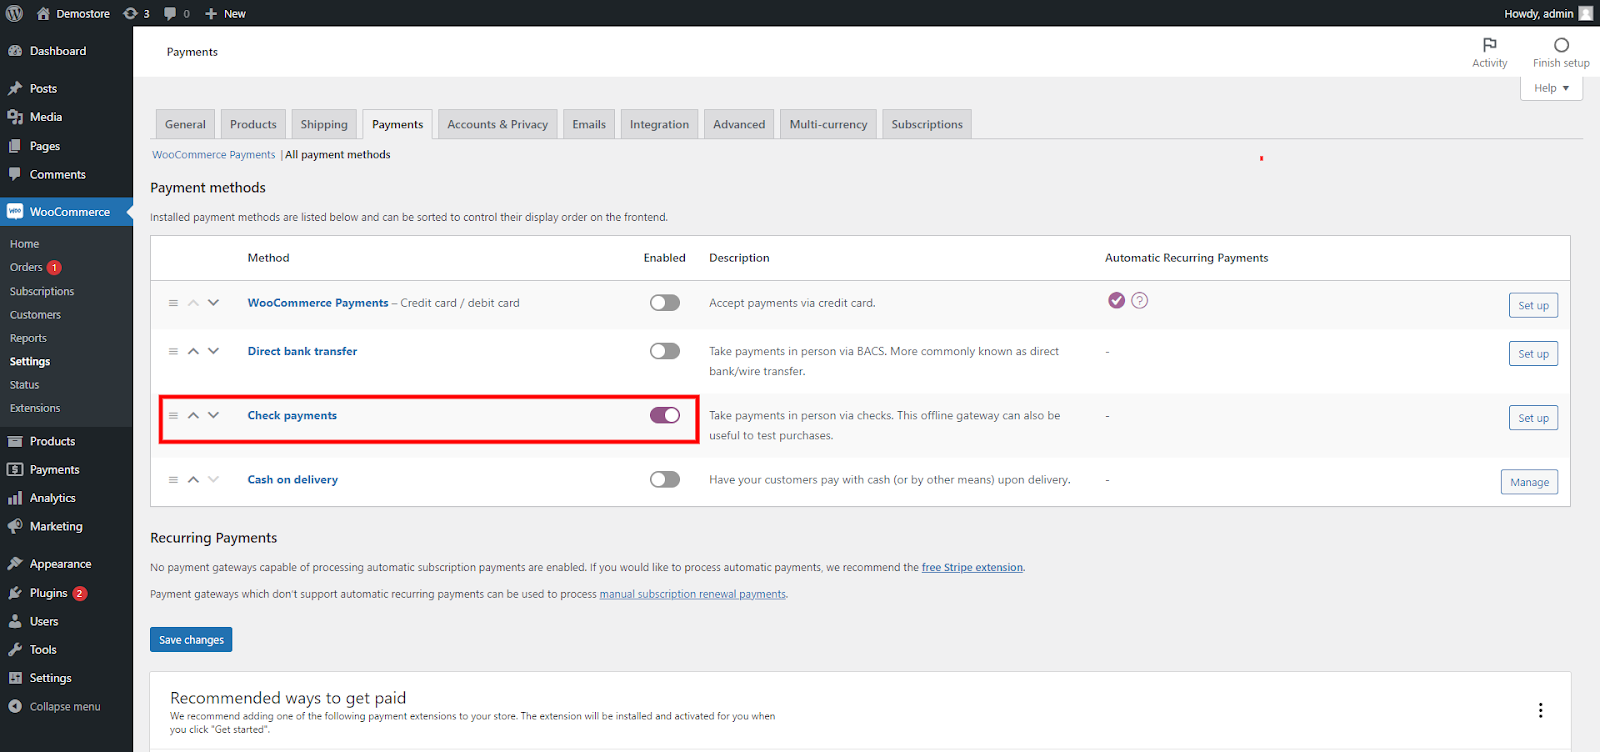Move WooCommerce Payments down with chevron
1600x752 pixels.
pyautogui.click(x=213, y=303)
